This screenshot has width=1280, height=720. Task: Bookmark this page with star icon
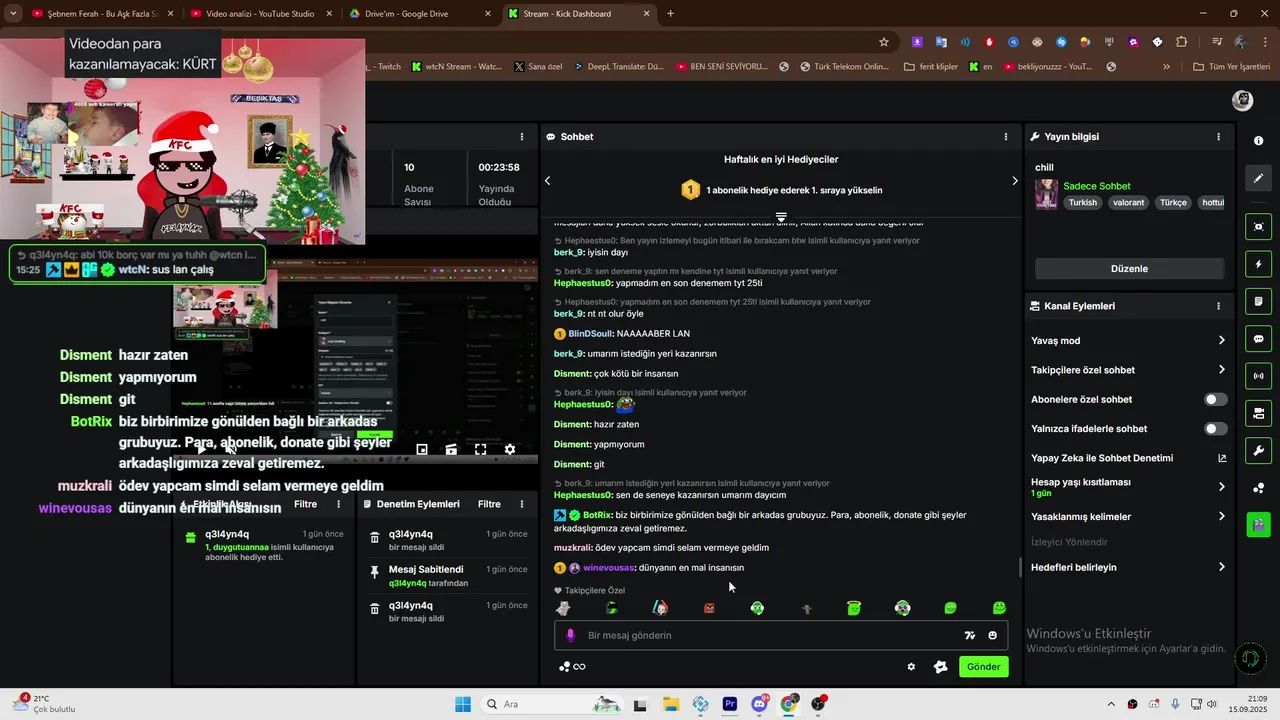pos(884,42)
